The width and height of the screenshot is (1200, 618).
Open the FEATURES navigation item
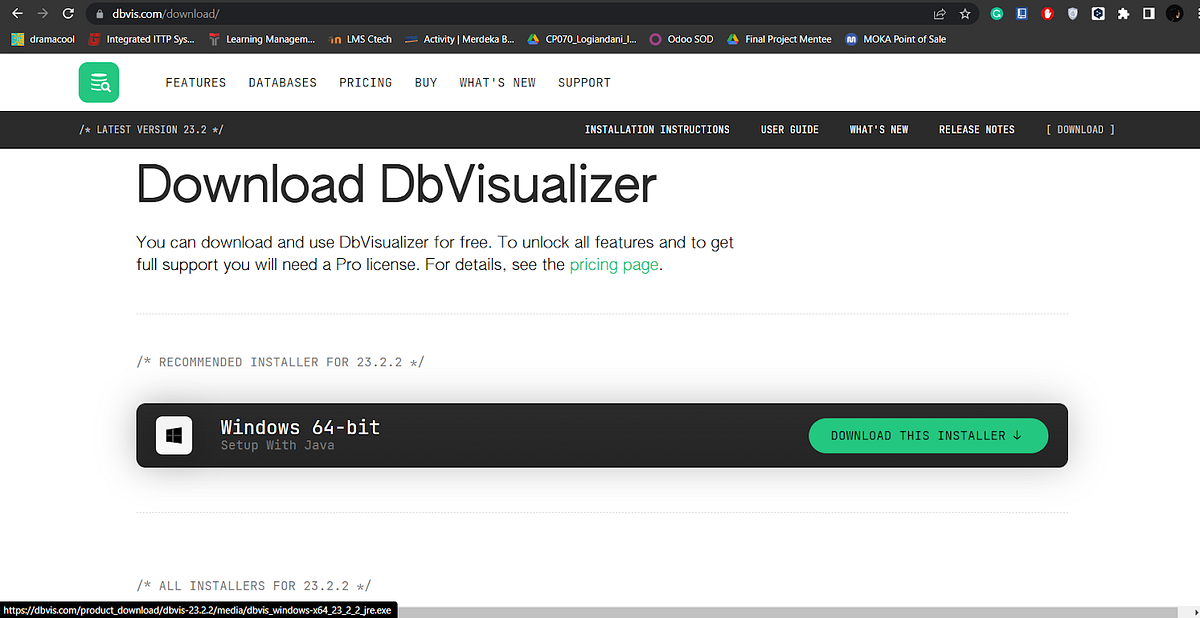(x=196, y=82)
